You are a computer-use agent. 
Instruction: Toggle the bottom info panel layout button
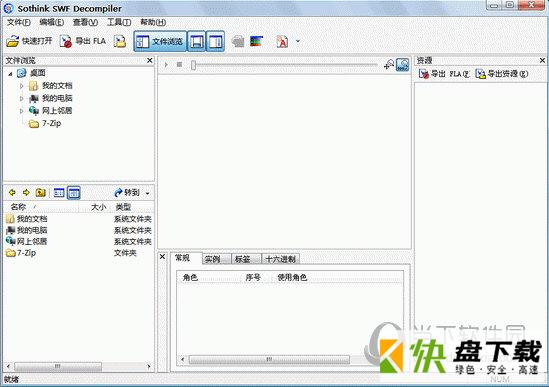point(196,42)
